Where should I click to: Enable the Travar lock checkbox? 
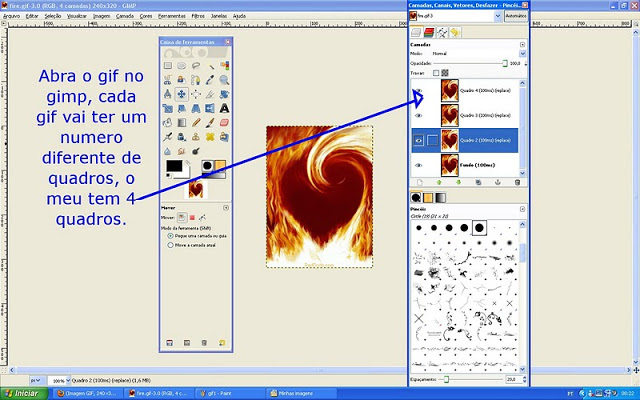[x=436, y=73]
